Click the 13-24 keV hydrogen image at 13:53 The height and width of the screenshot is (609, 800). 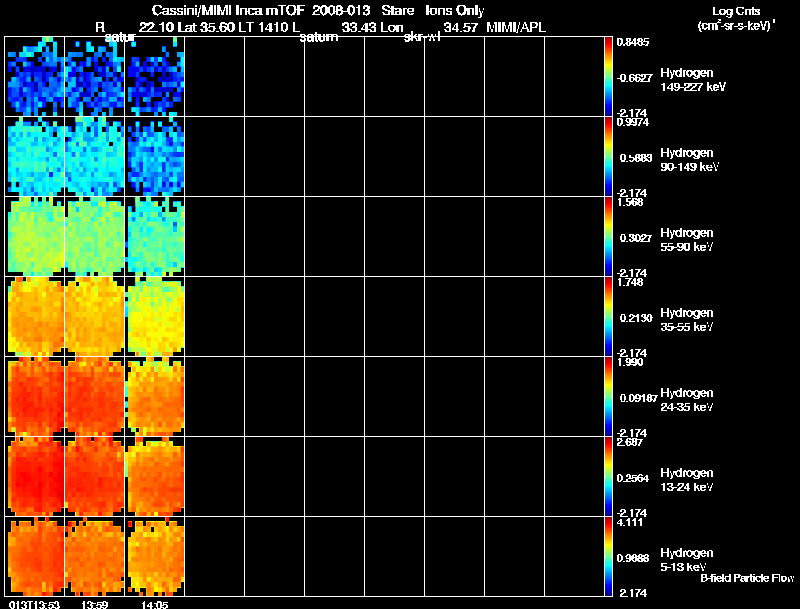pos(35,477)
